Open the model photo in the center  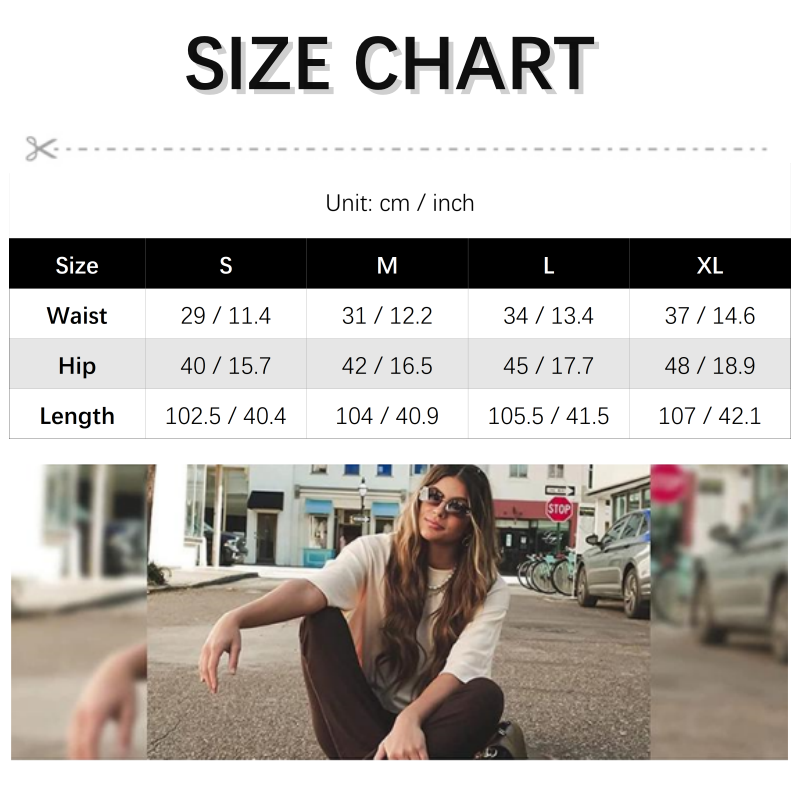[x=399, y=612]
